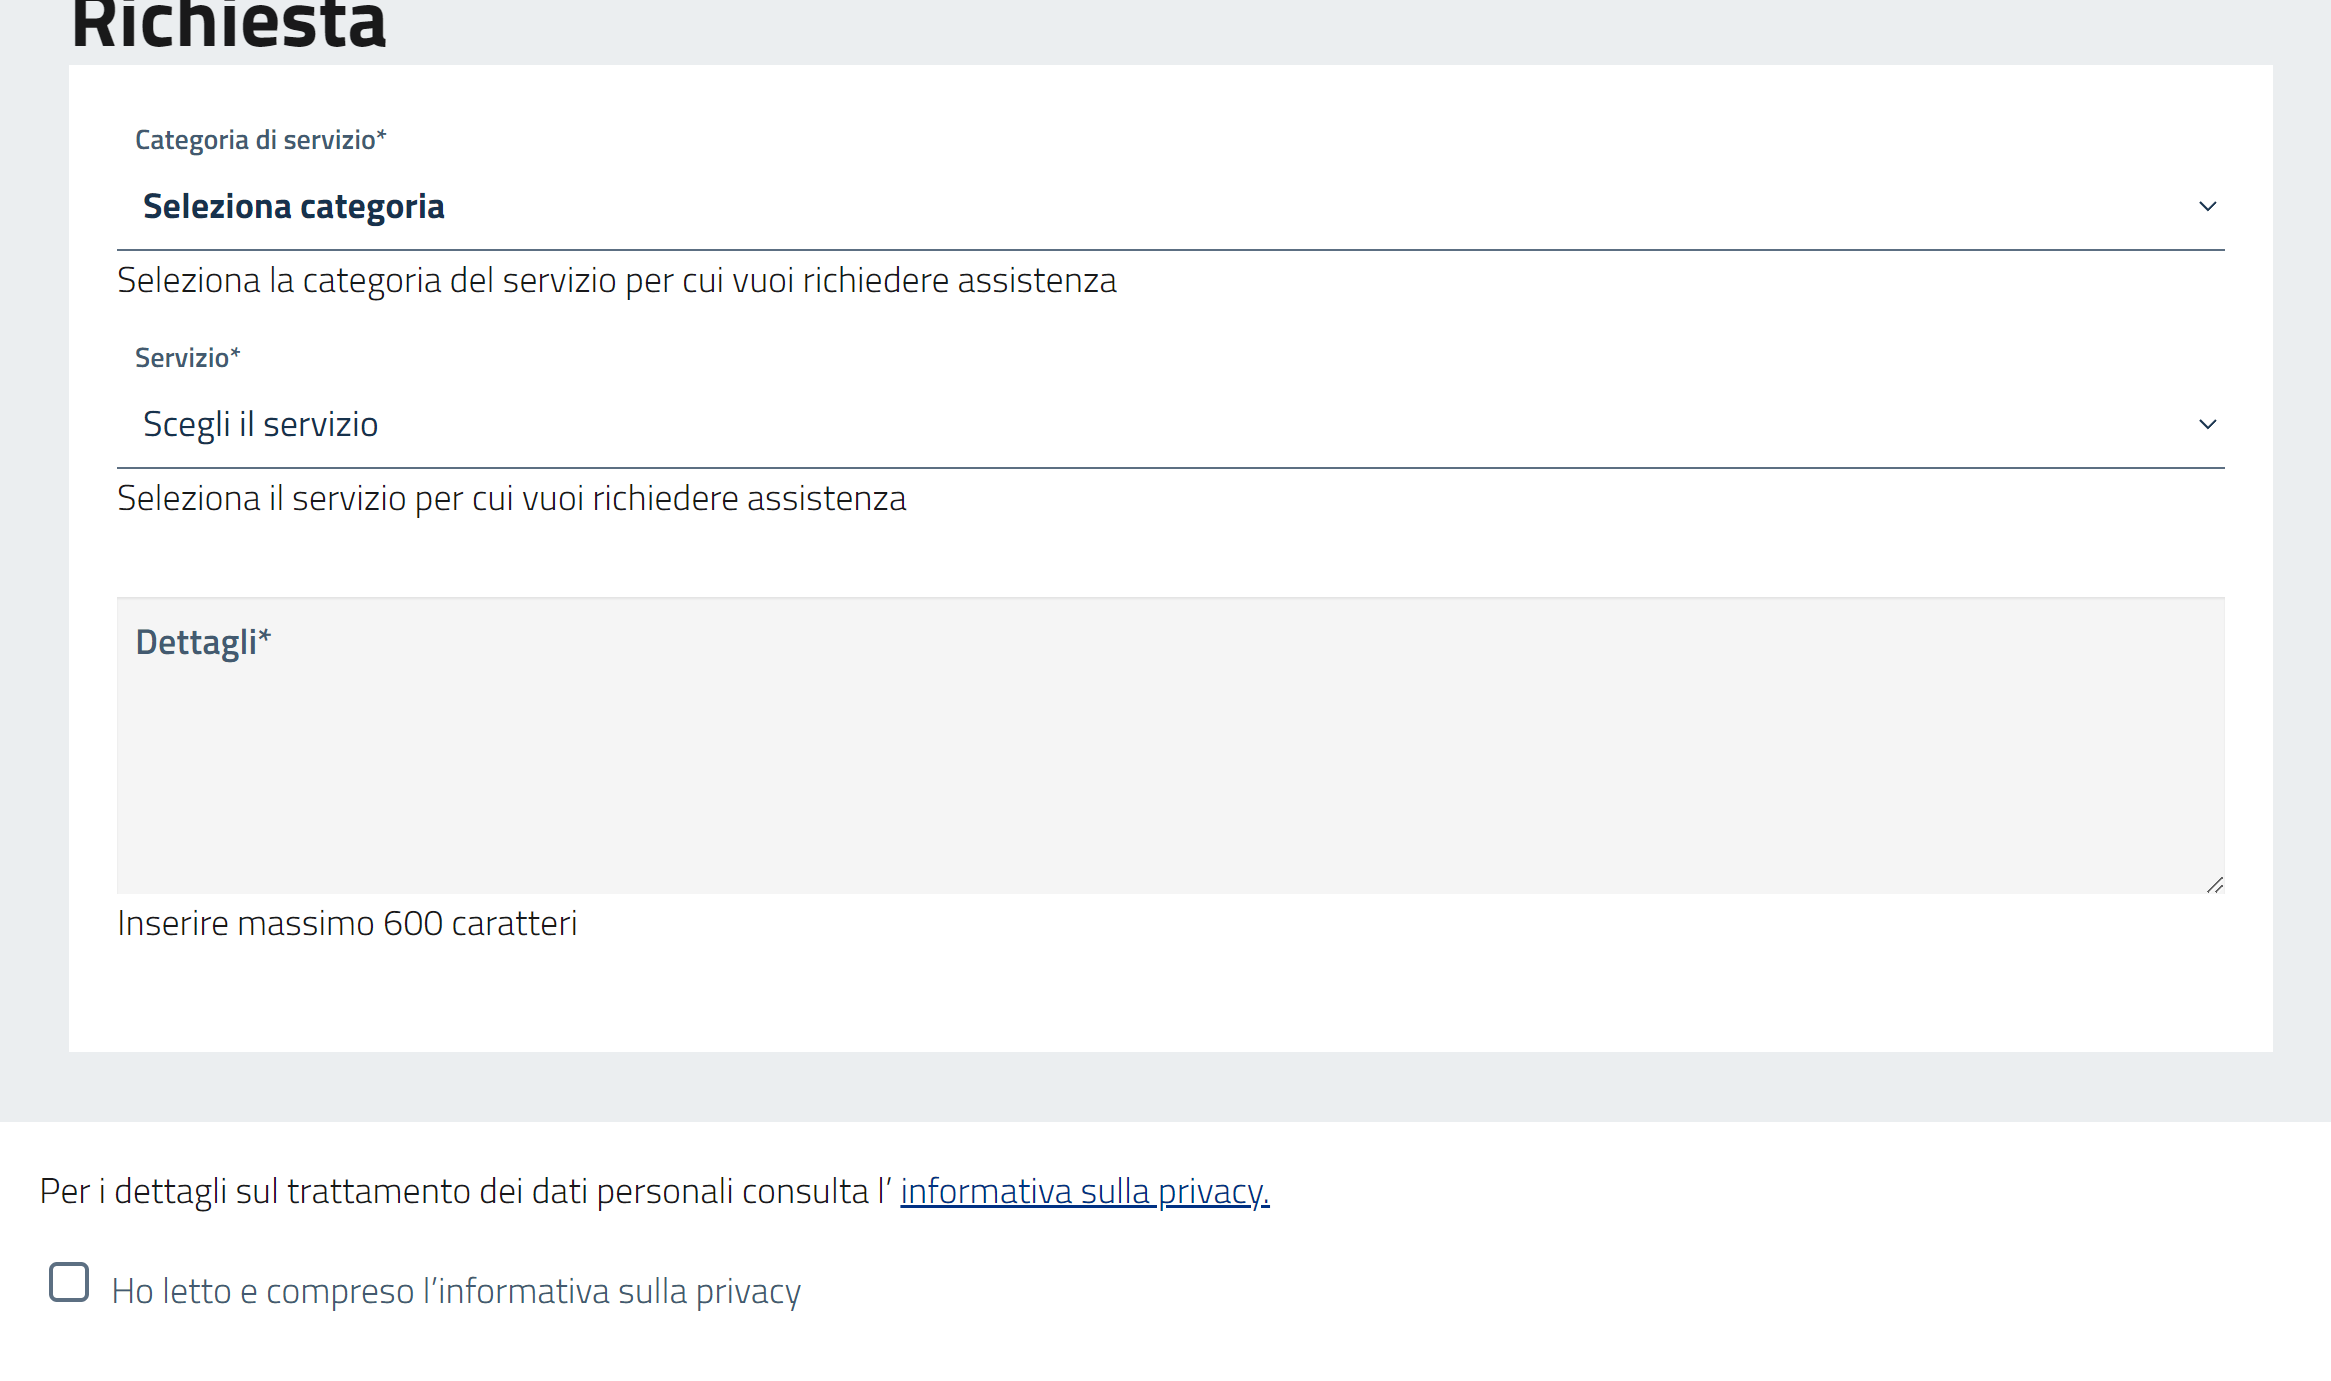2331x1381 pixels.
Task: Click the gray band beneath the form card
Action: (1170, 1087)
